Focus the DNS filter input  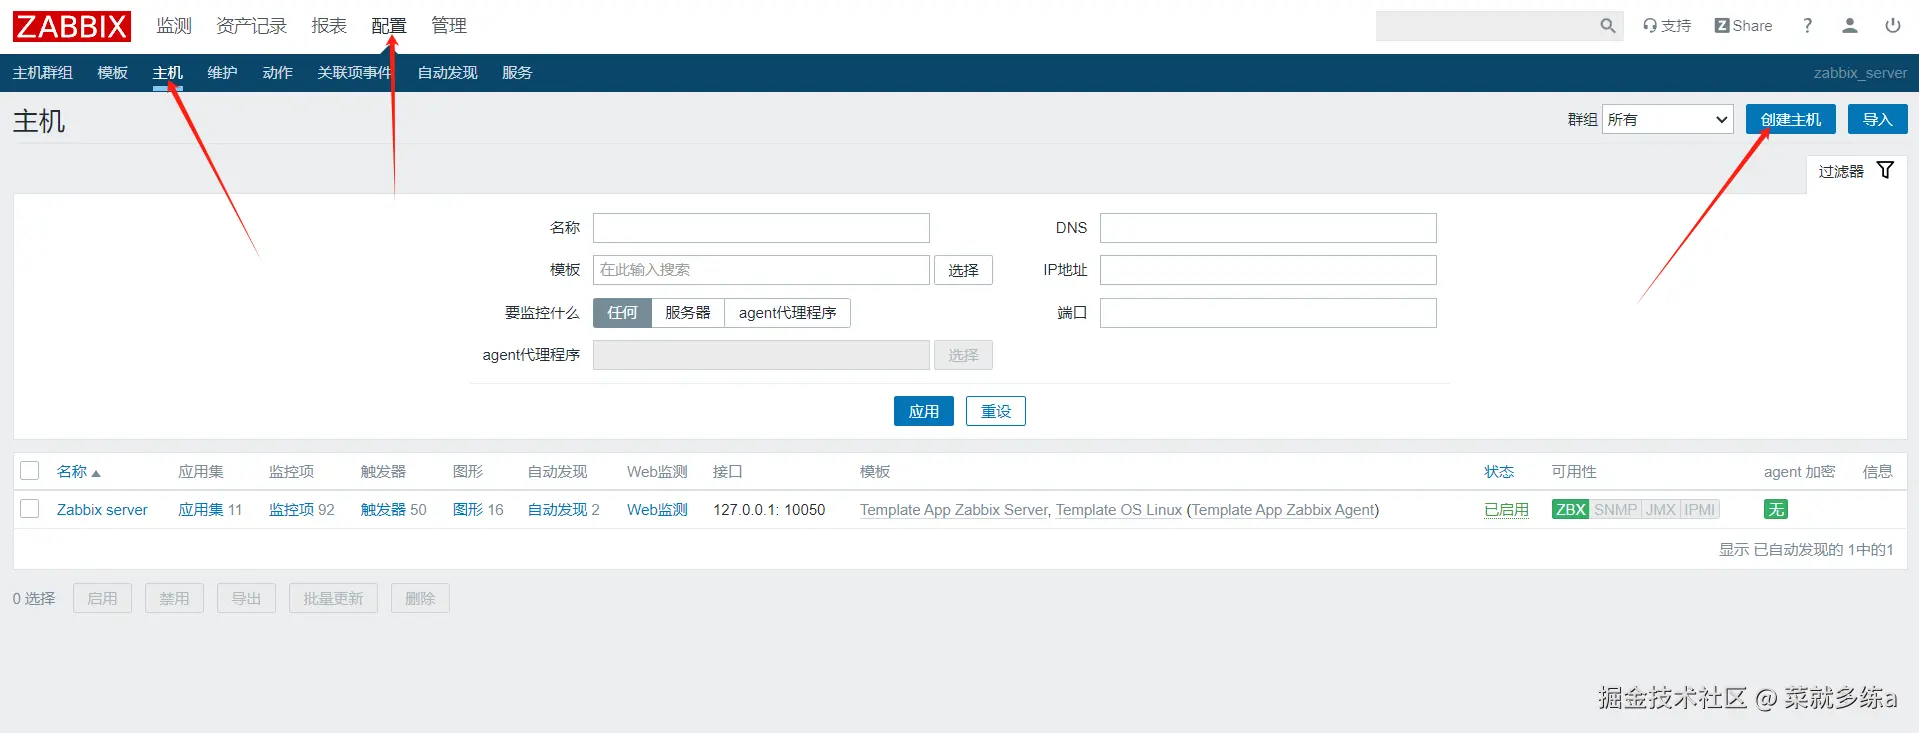pos(1268,228)
